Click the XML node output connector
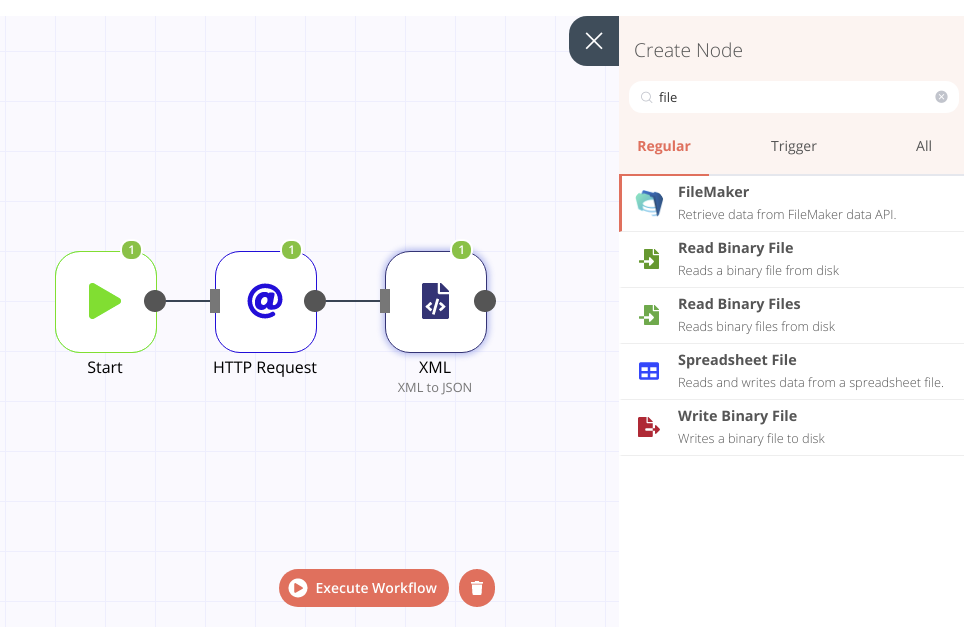 pos(485,301)
